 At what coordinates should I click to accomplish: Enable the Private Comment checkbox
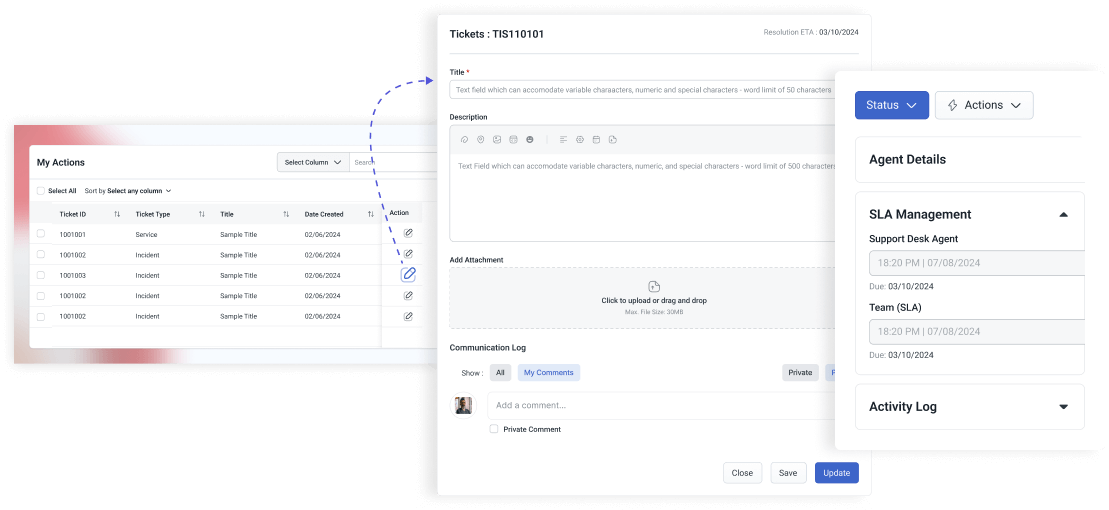(494, 429)
